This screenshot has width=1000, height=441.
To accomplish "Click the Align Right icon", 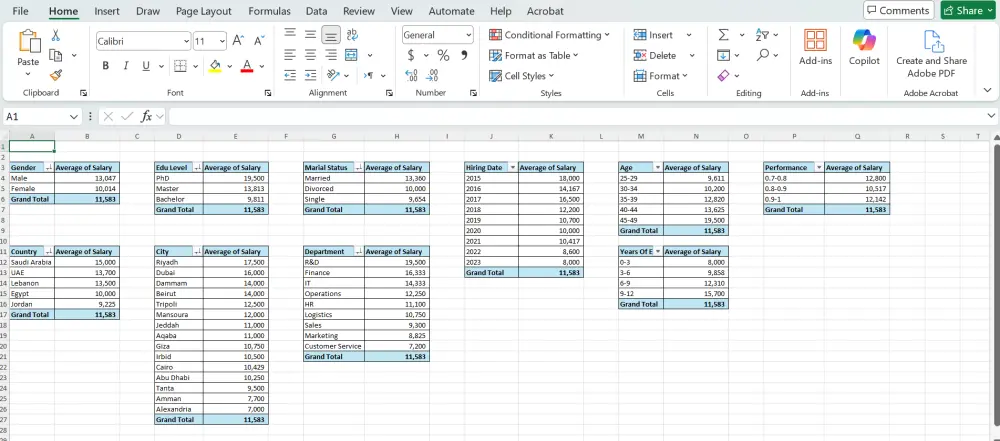I will click(331, 55).
